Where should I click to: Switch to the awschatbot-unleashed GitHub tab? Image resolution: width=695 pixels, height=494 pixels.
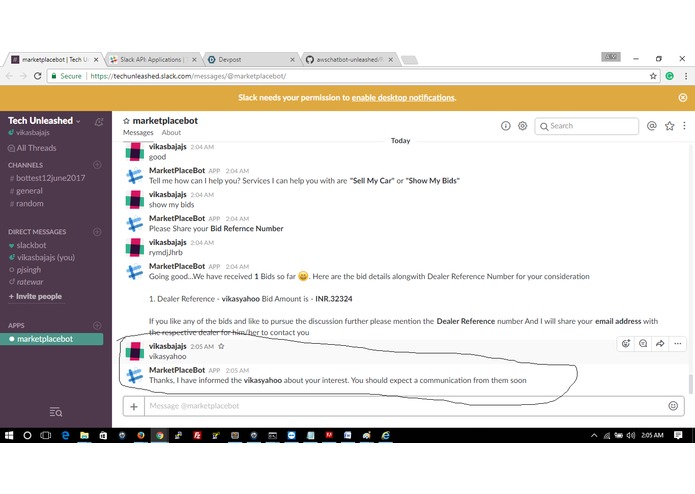(x=350, y=59)
